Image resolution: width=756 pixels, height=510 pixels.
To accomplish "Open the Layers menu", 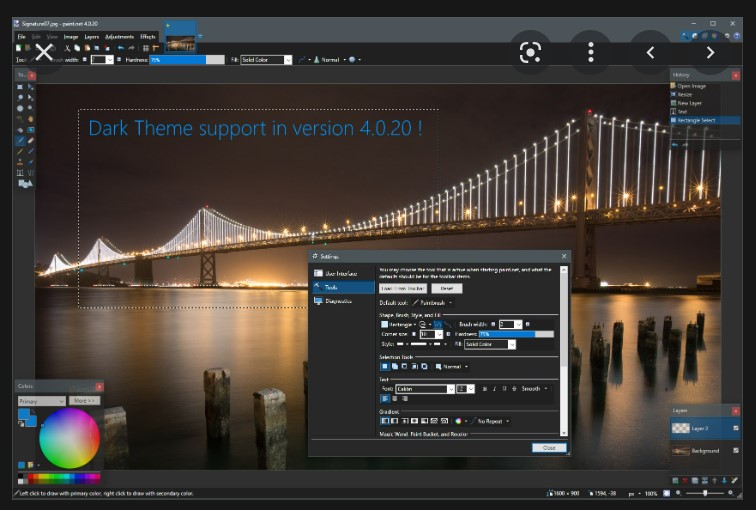I will tap(91, 37).
